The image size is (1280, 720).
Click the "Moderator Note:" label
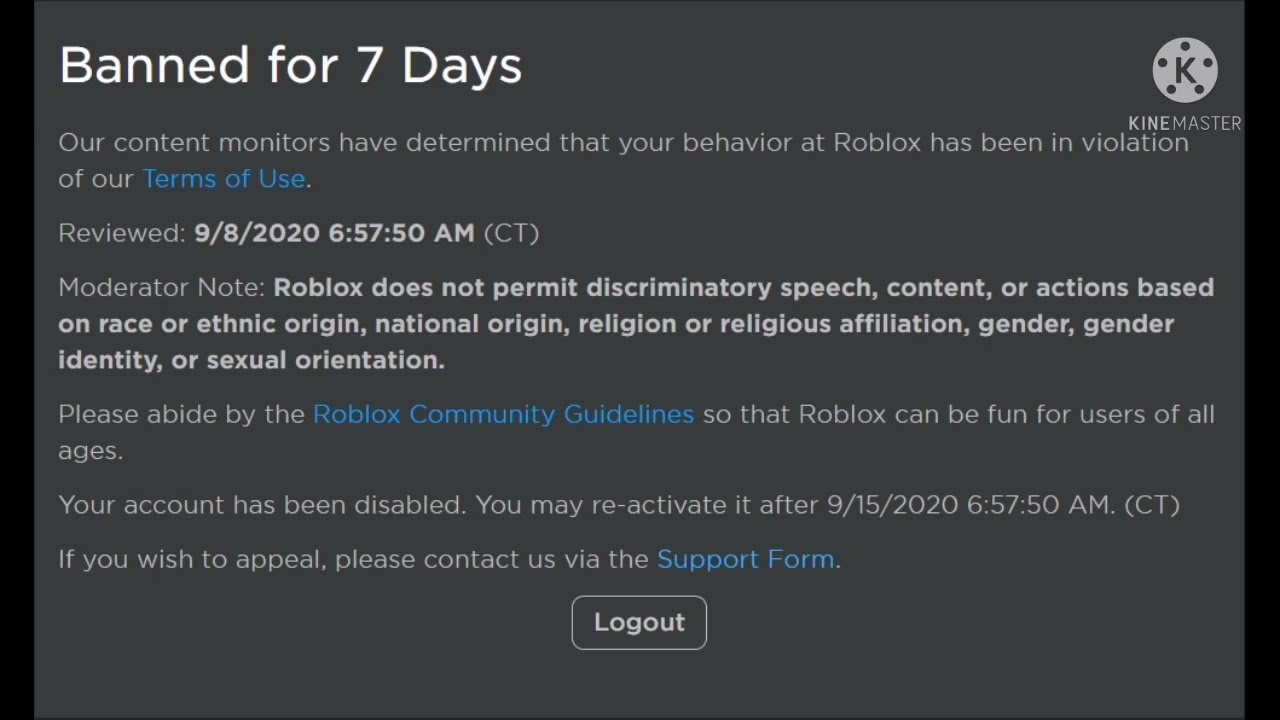pos(161,288)
